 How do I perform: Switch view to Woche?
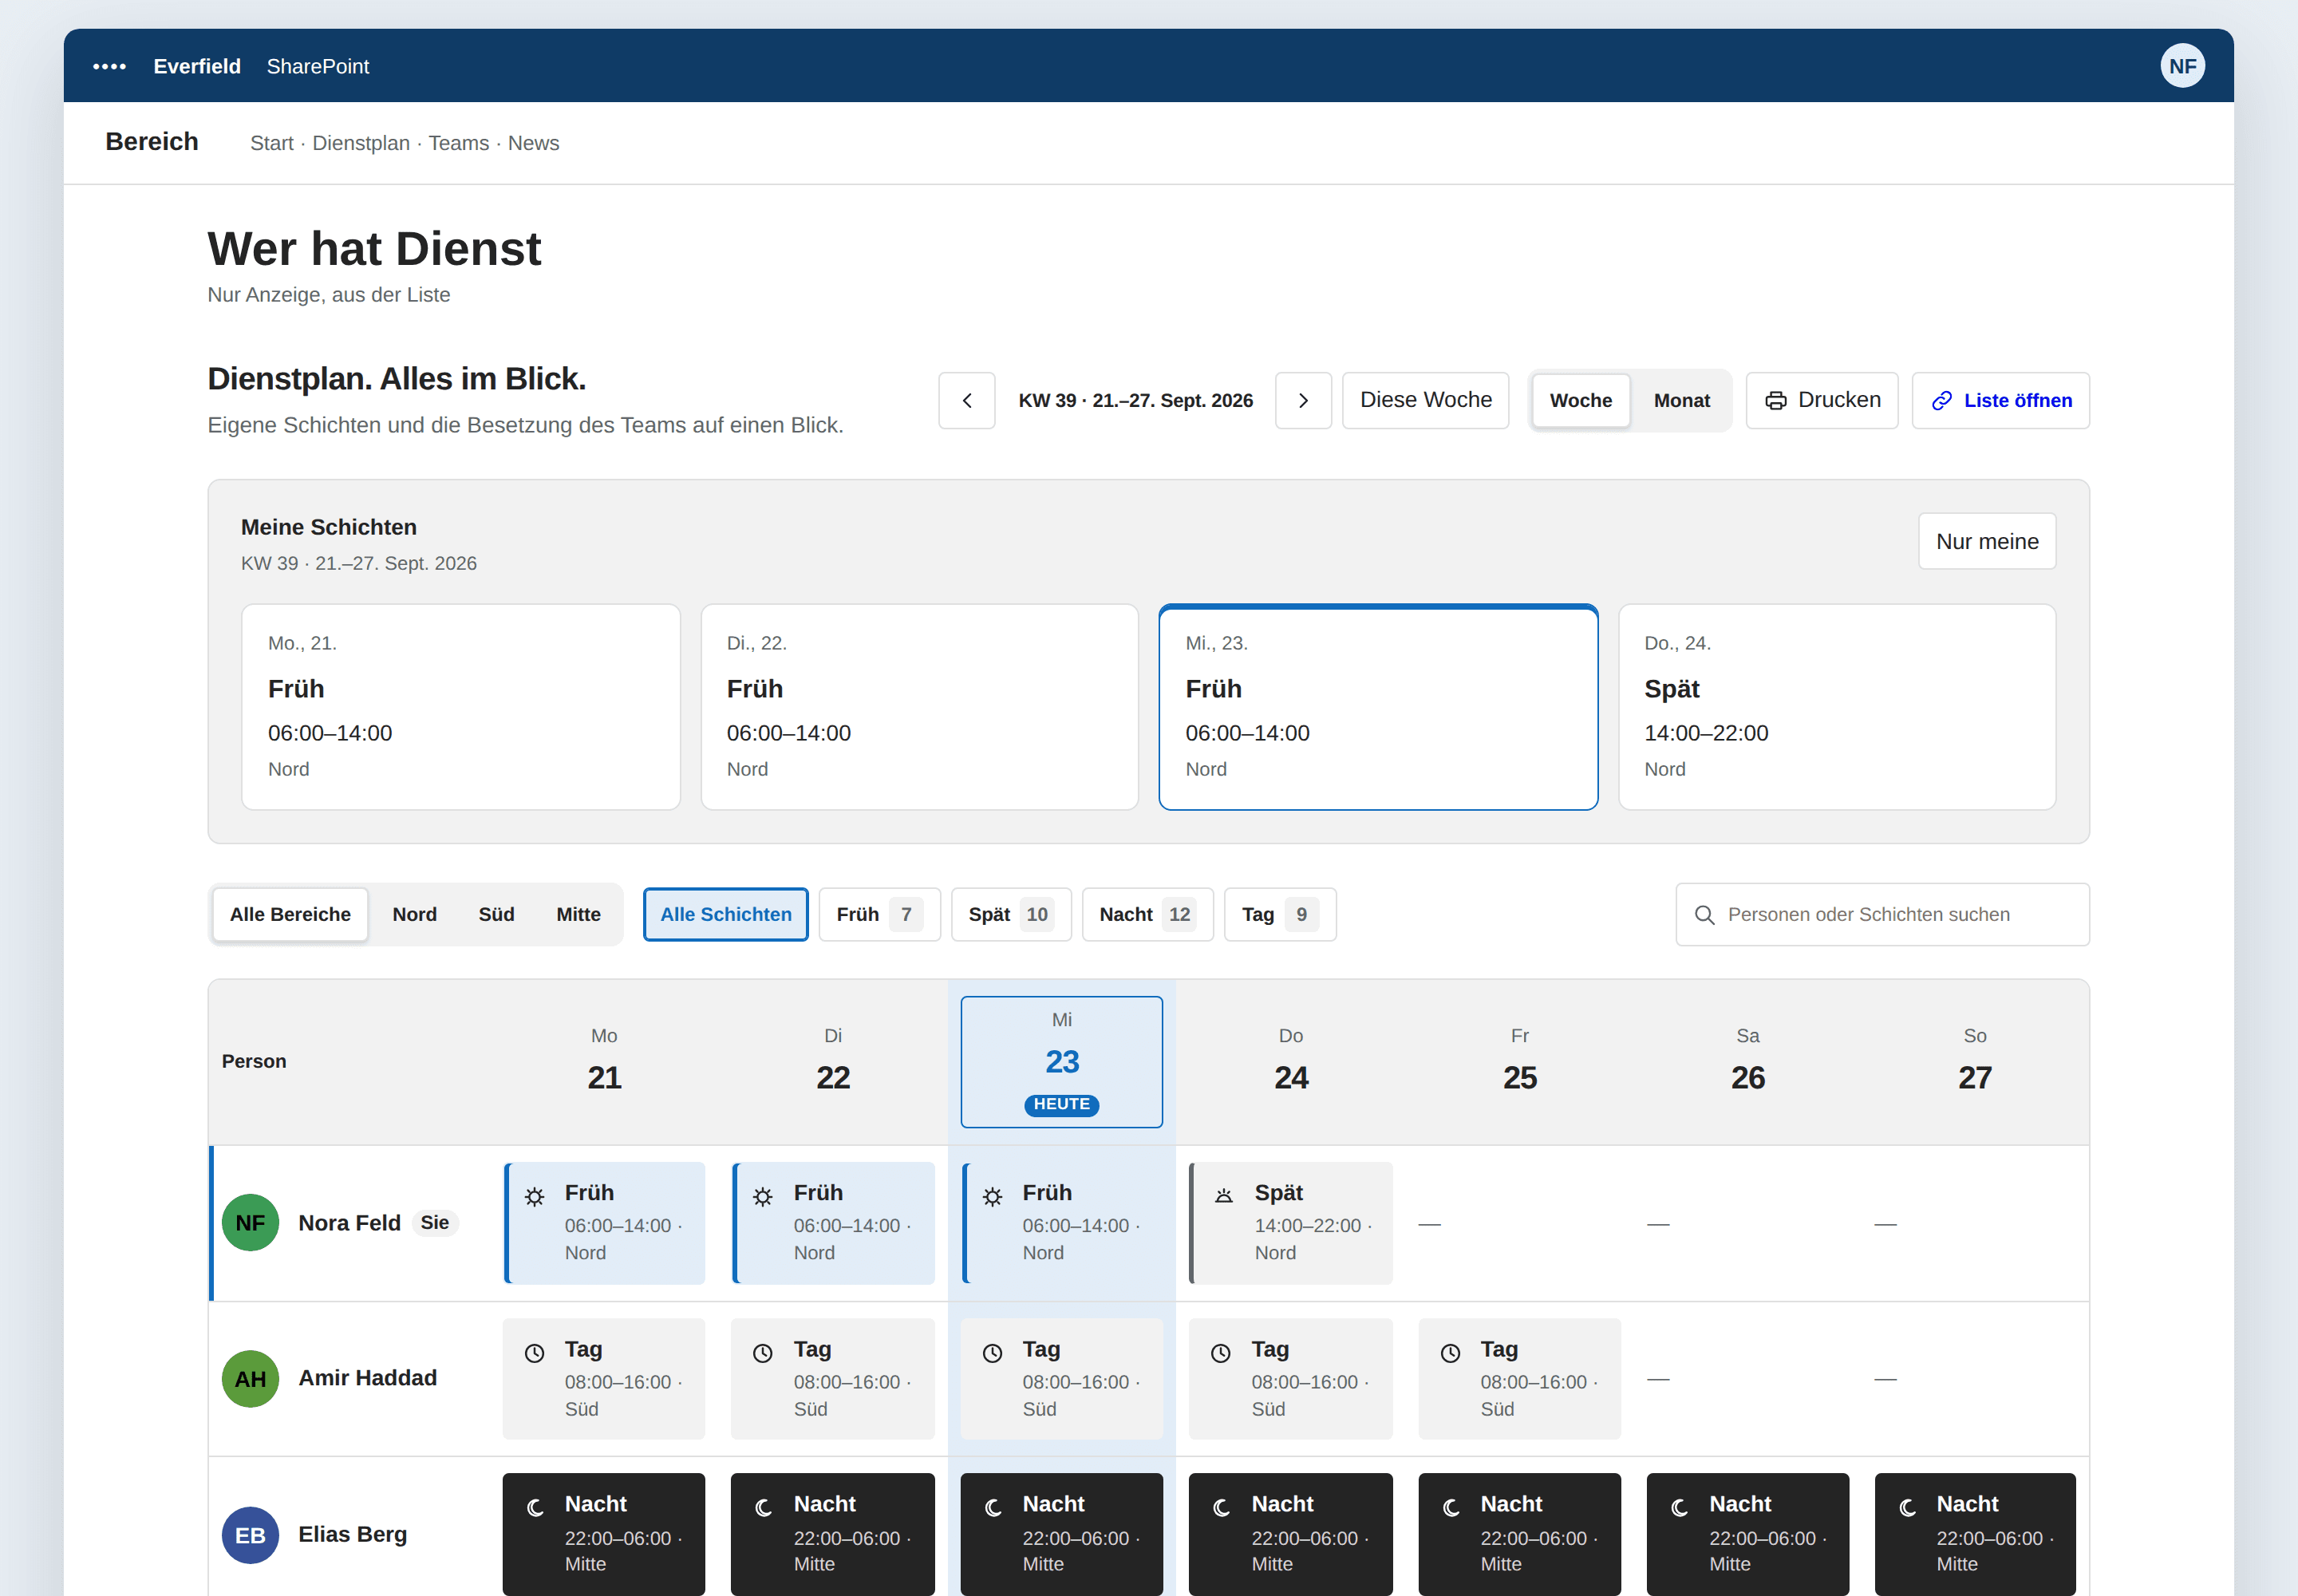click(x=1580, y=400)
